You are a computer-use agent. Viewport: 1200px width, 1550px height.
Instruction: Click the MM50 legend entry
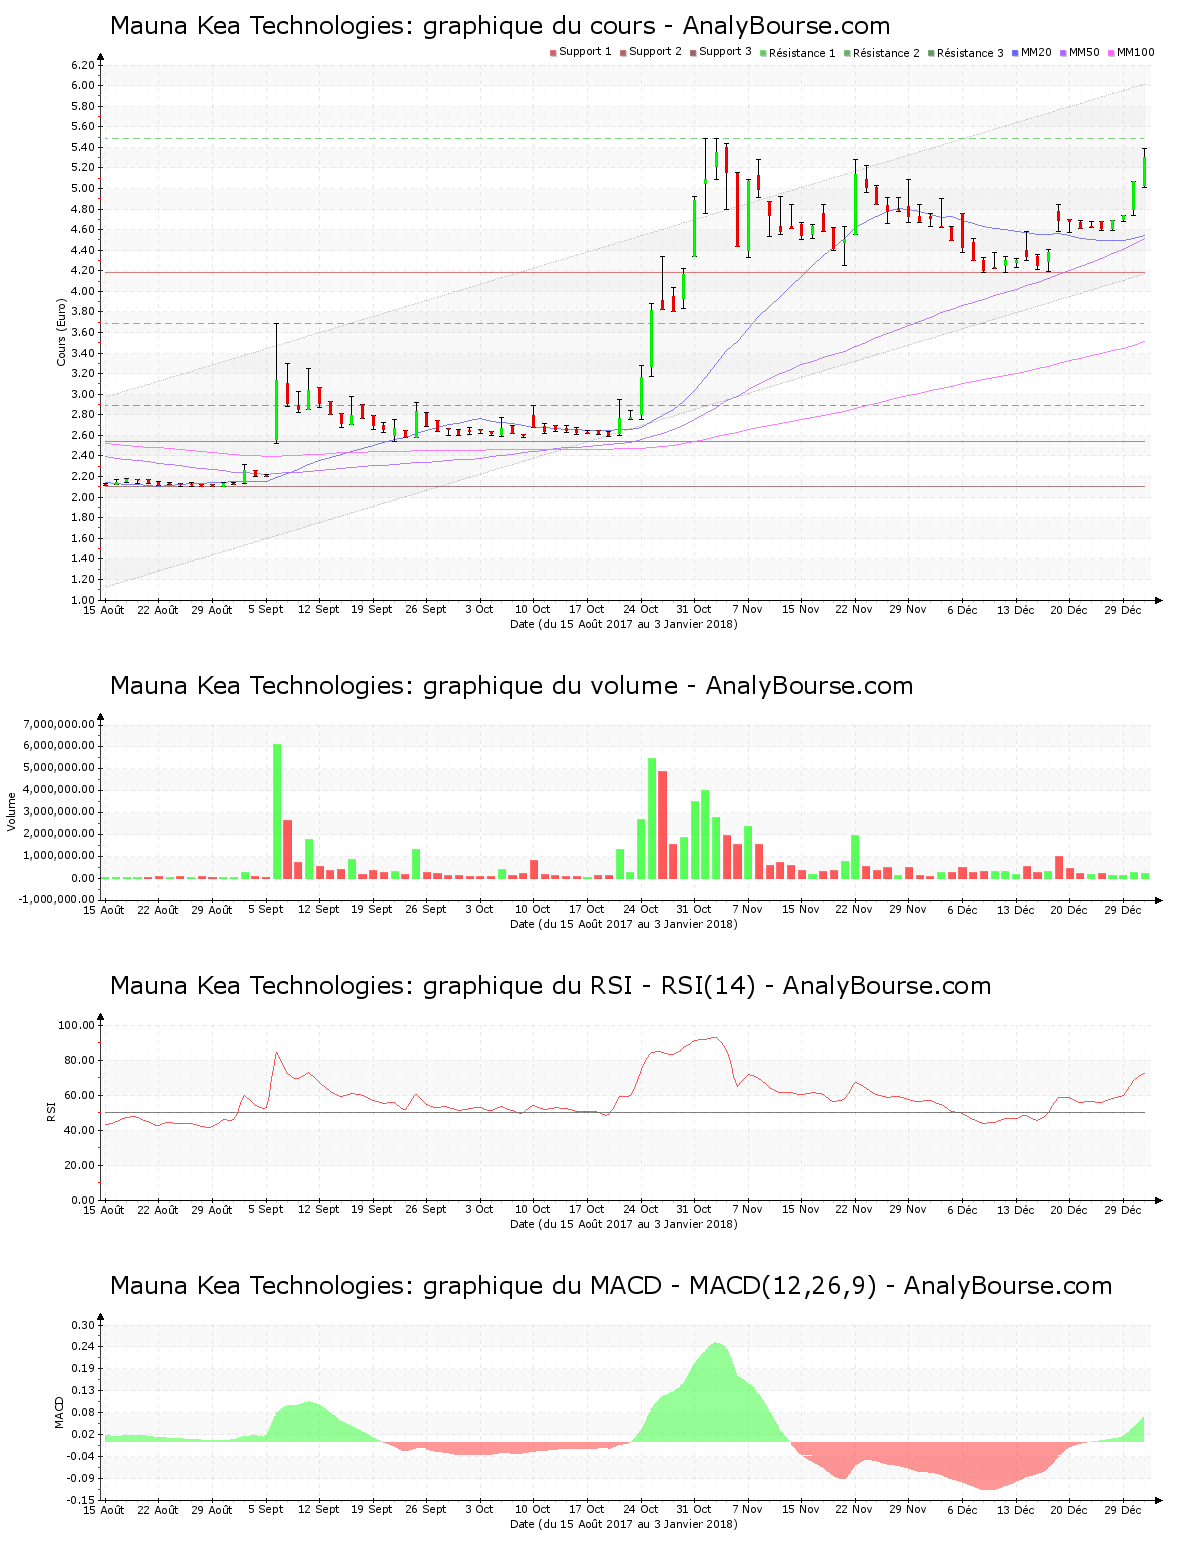(1079, 52)
